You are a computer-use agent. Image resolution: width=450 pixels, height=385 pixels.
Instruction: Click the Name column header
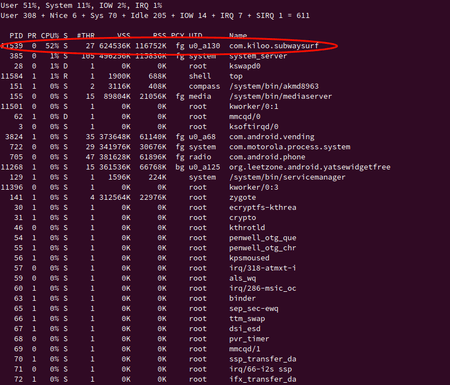click(x=238, y=36)
